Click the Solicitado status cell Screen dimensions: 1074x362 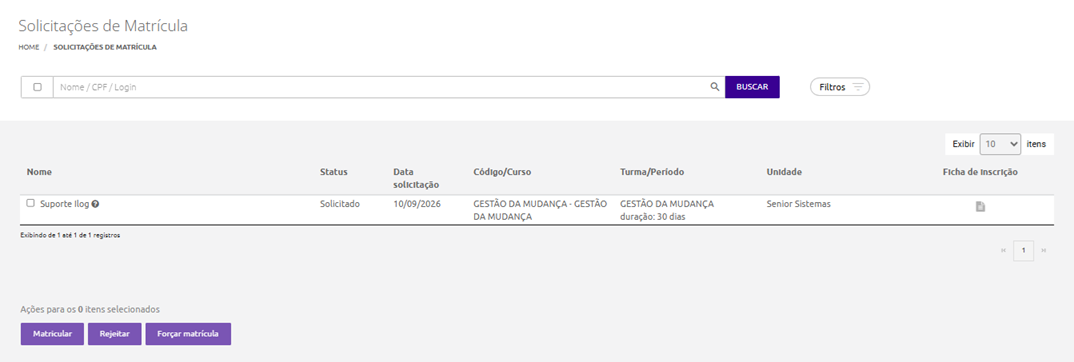click(340, 204)
